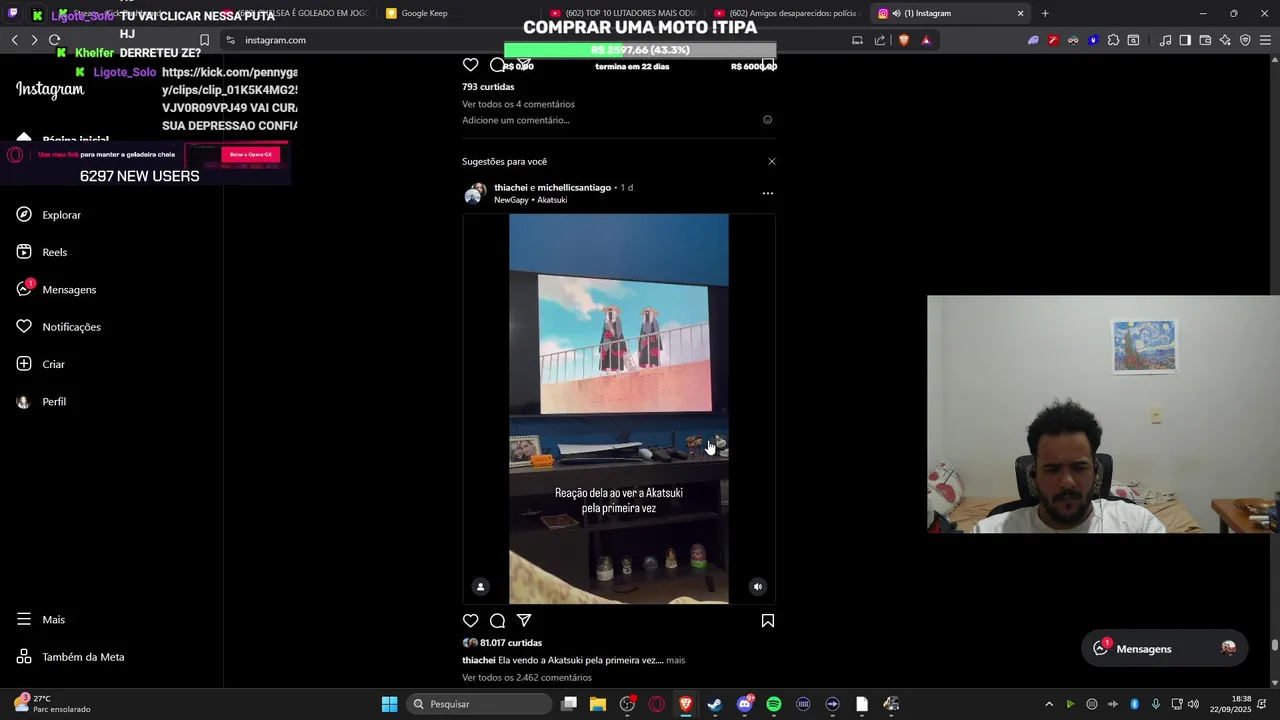Open Brave Rewards triangle icon

[x=926, y=40]
